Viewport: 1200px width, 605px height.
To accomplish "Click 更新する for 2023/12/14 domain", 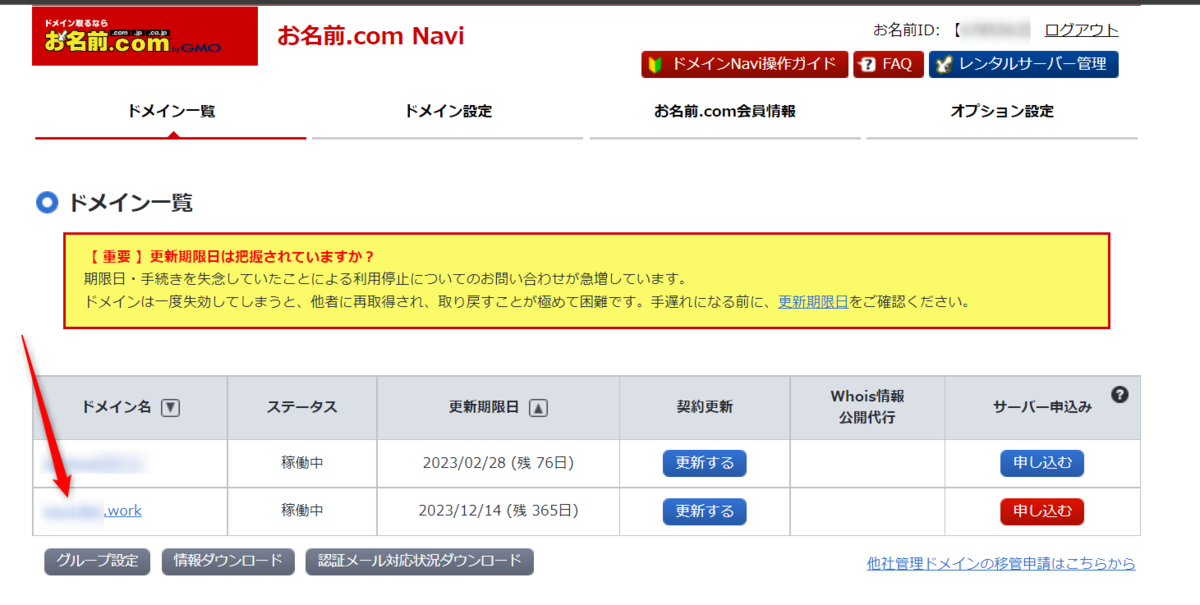I will pos(704,512).
